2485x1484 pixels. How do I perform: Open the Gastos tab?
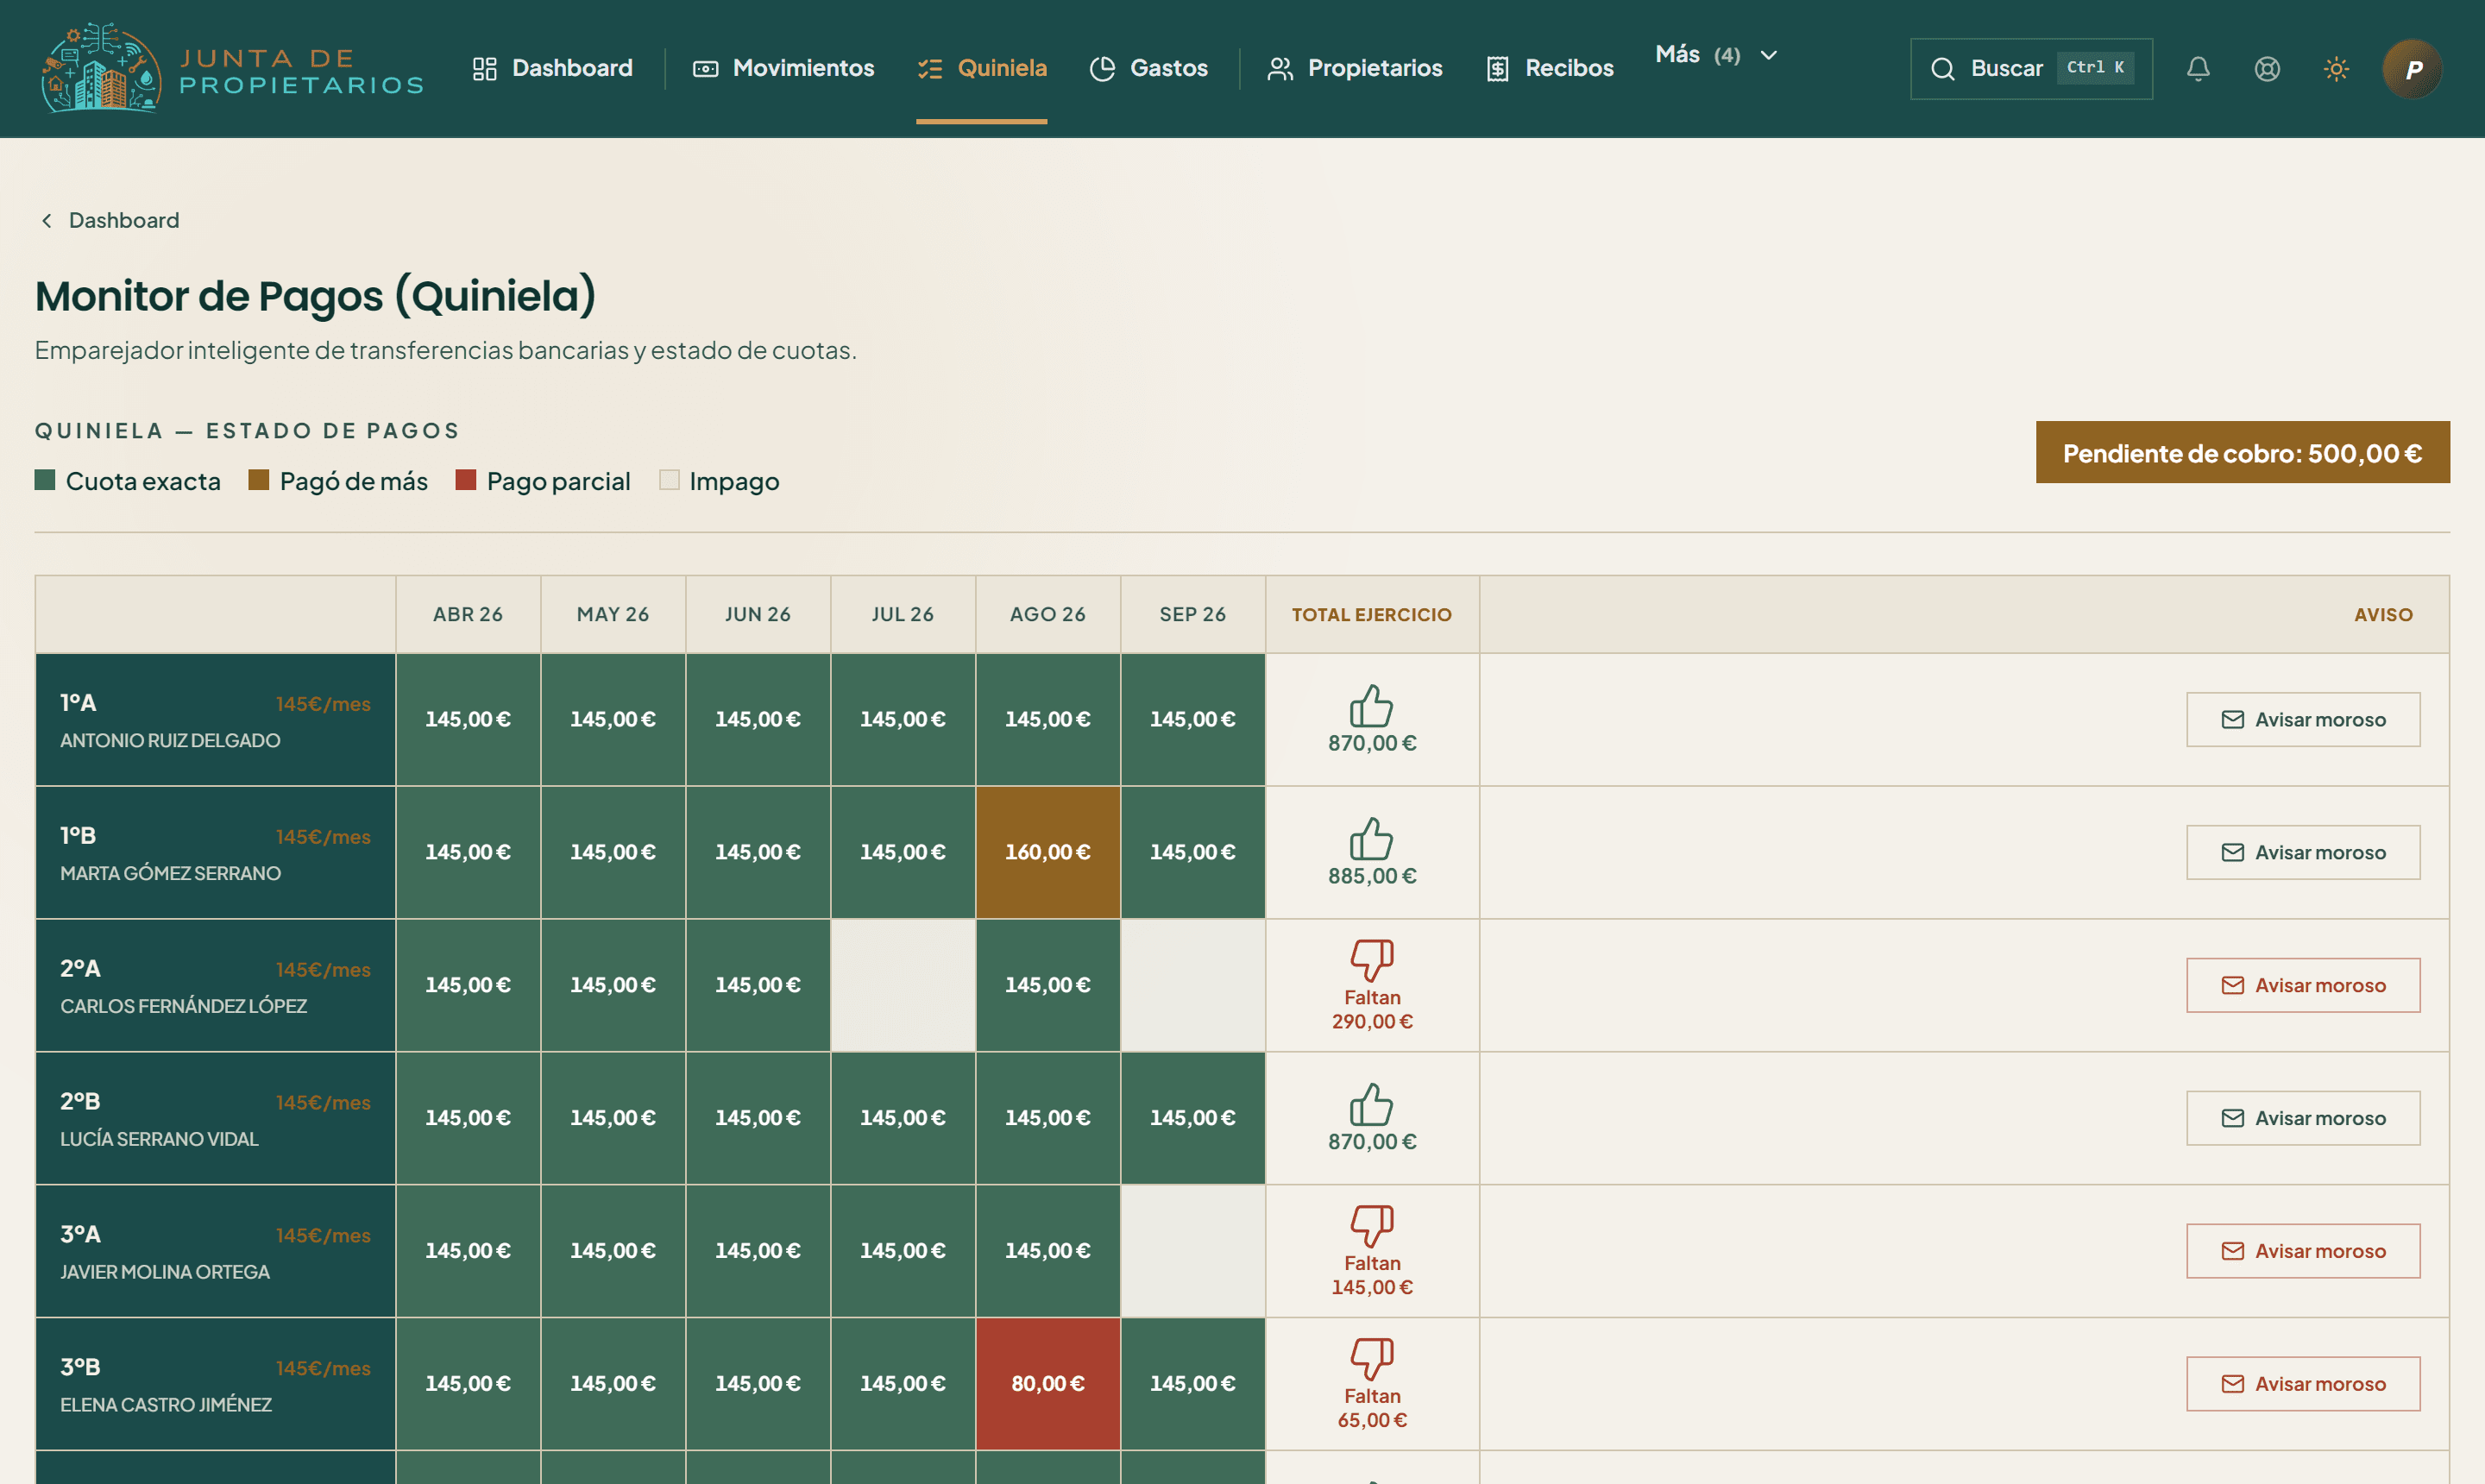[x=1148, y=68]
